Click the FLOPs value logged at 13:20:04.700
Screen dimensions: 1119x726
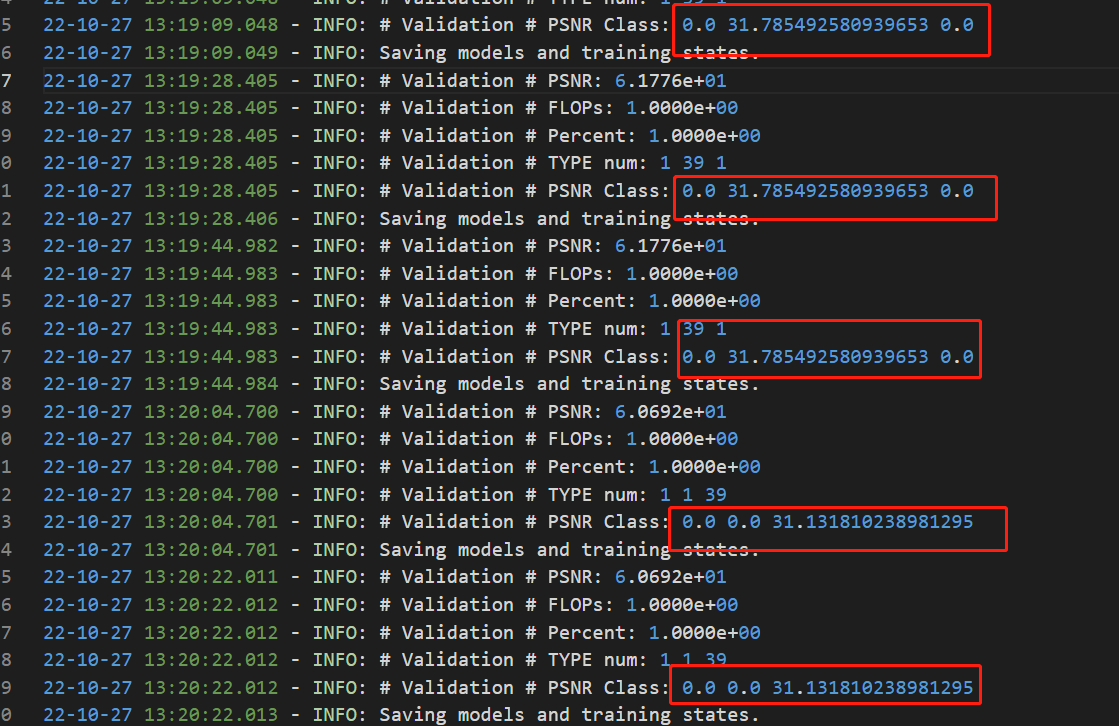(682, 439)
